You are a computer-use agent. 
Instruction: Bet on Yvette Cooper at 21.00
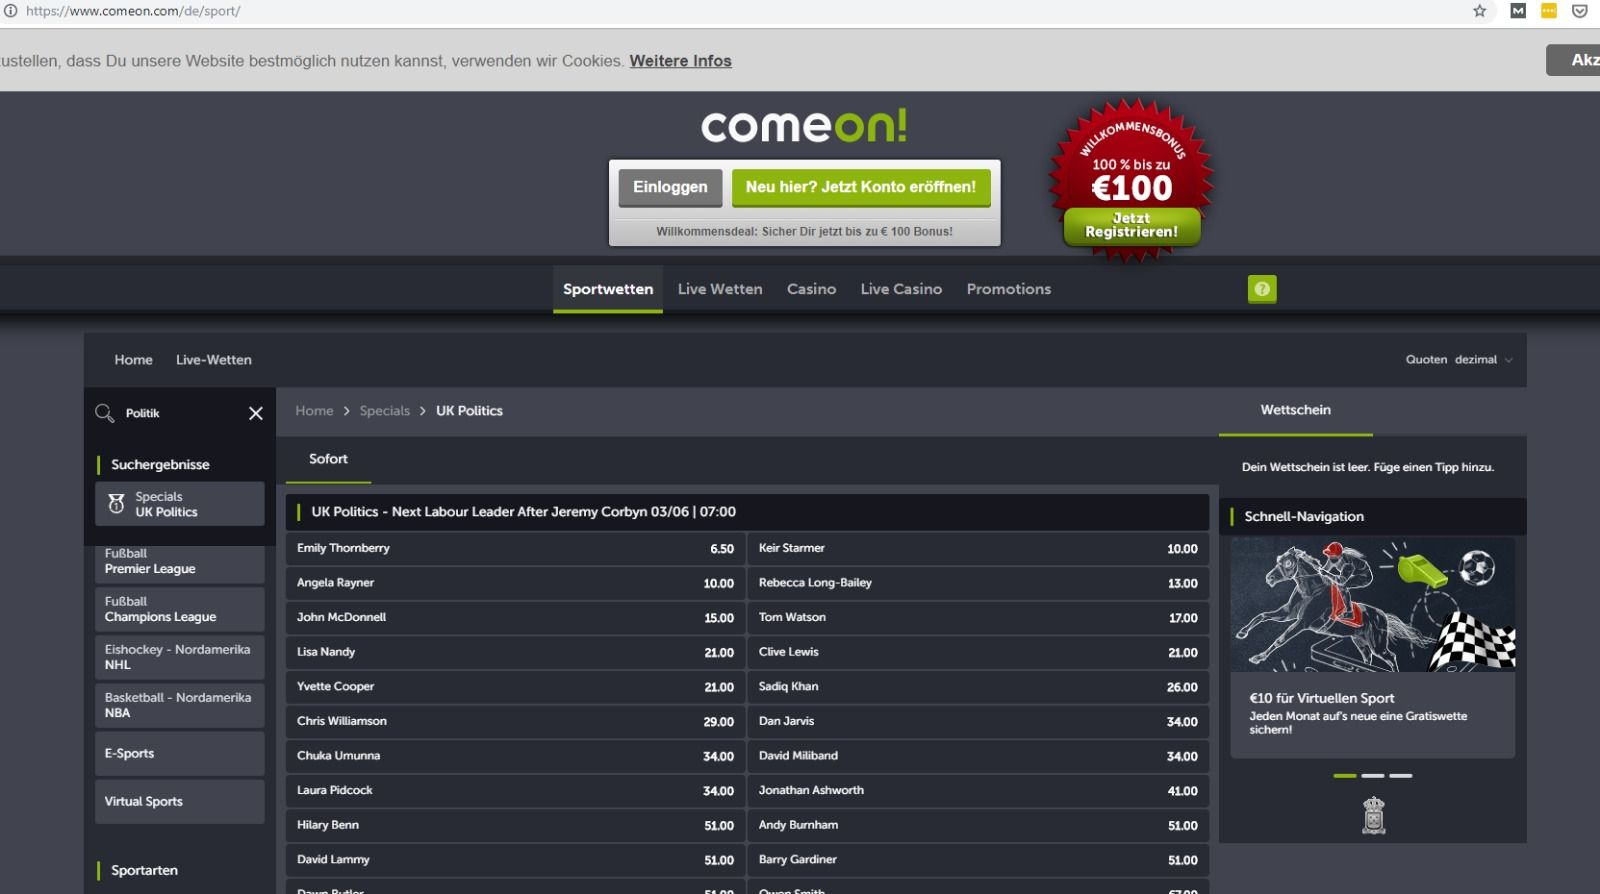click(x=515, y=687)
